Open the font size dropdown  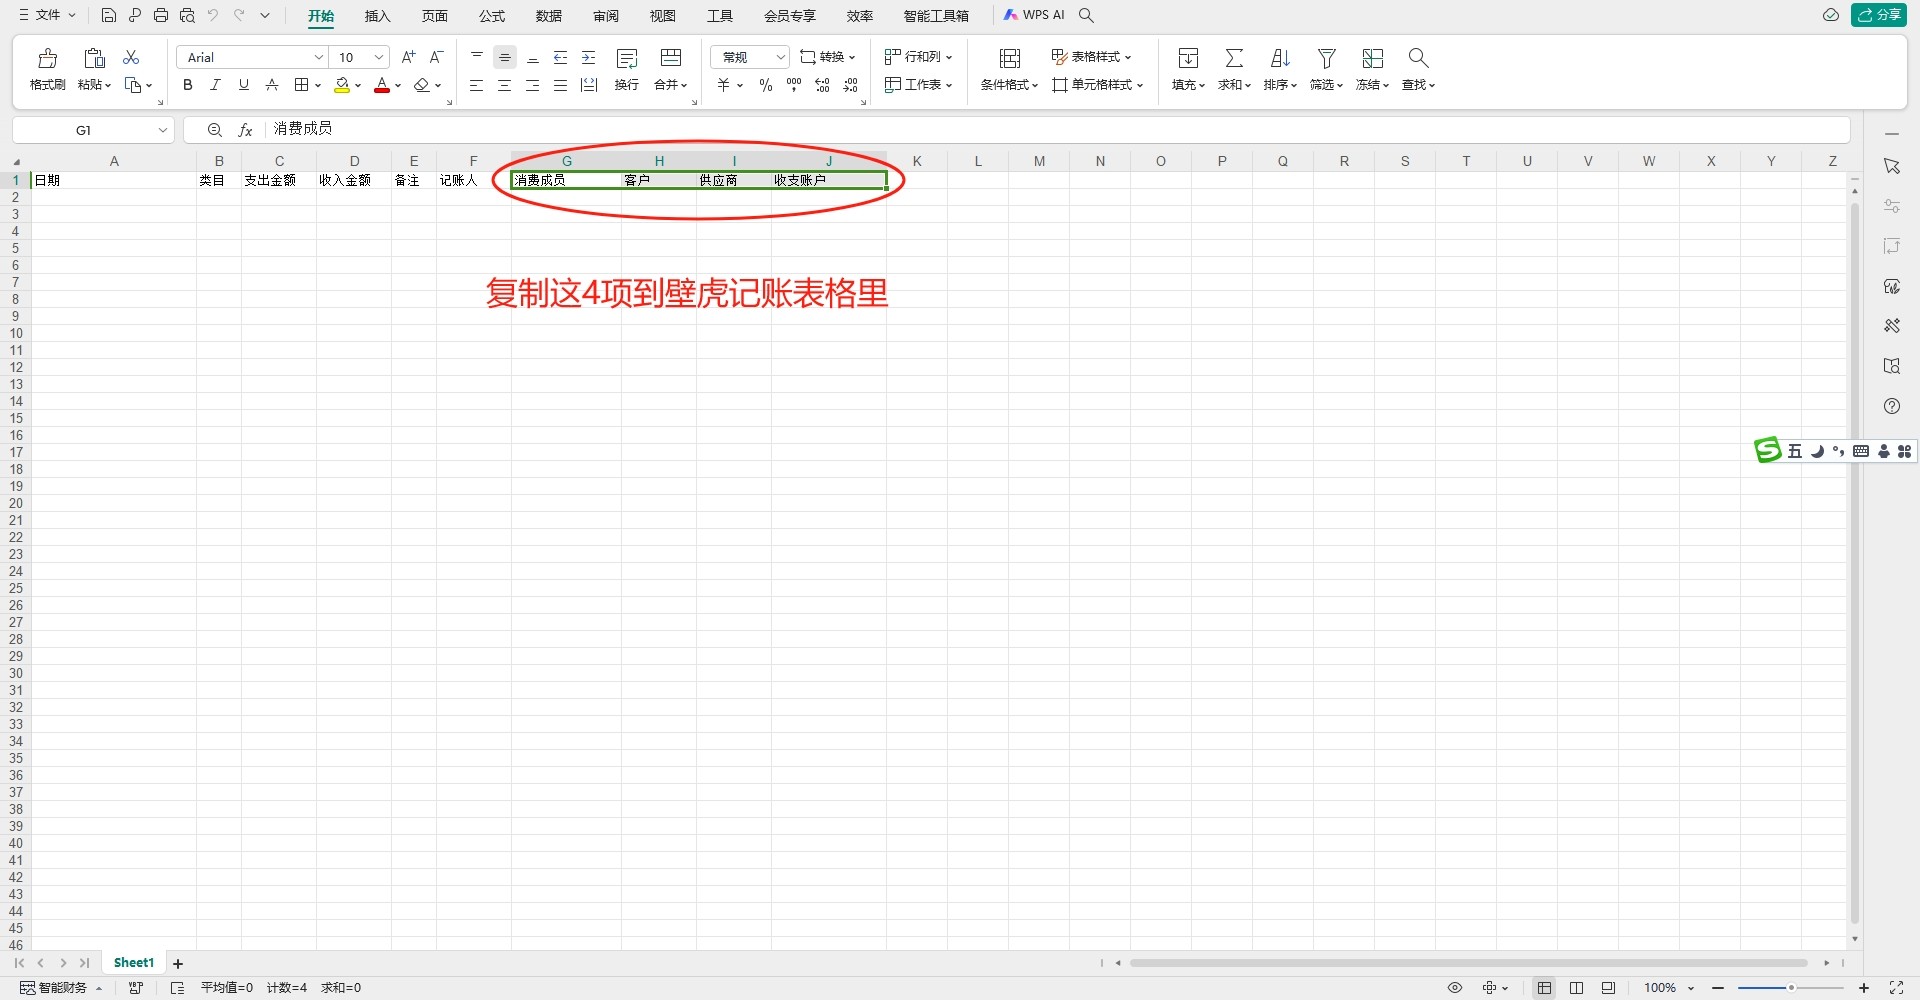coord(379,57)
